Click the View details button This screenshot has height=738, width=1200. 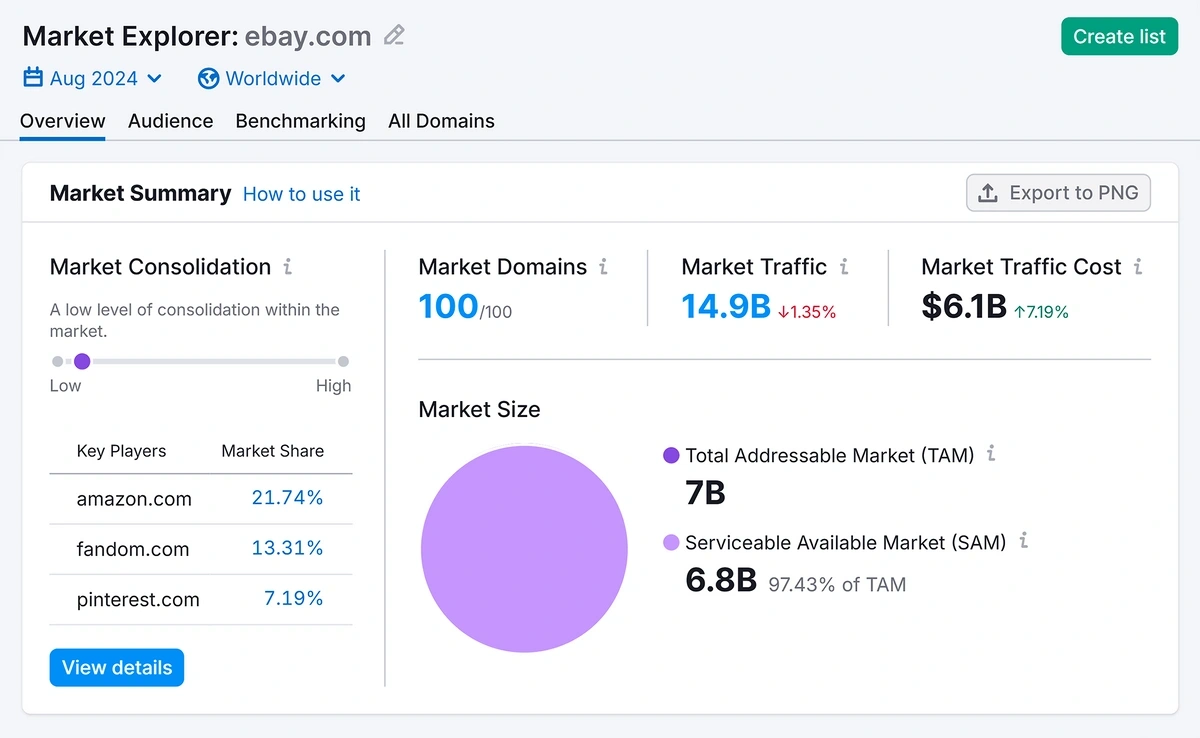click(117, 668)
